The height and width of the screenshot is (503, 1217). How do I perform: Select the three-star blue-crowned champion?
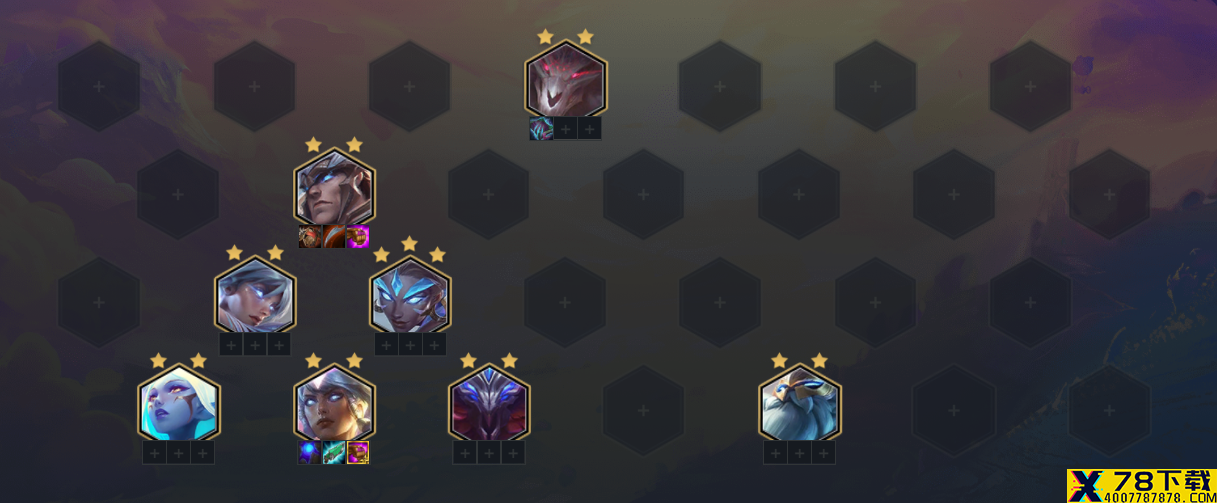[410, 296]
